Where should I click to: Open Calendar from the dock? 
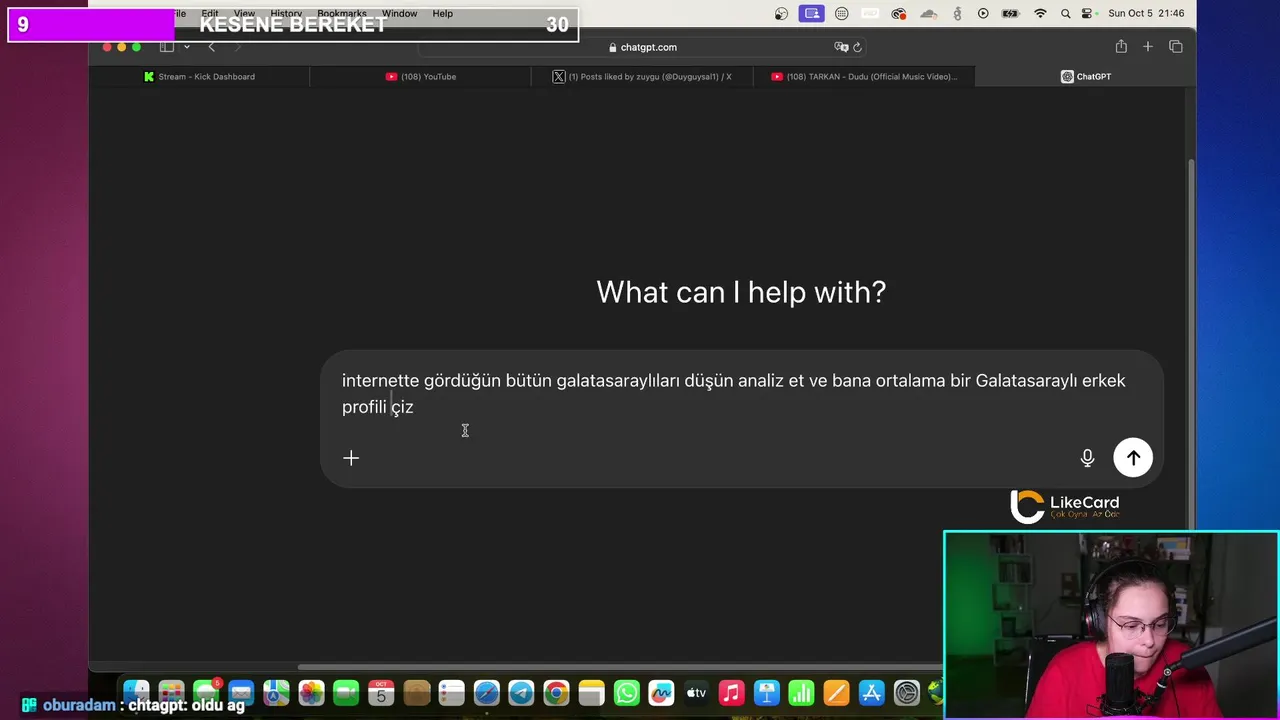click(x=381, y=692)
